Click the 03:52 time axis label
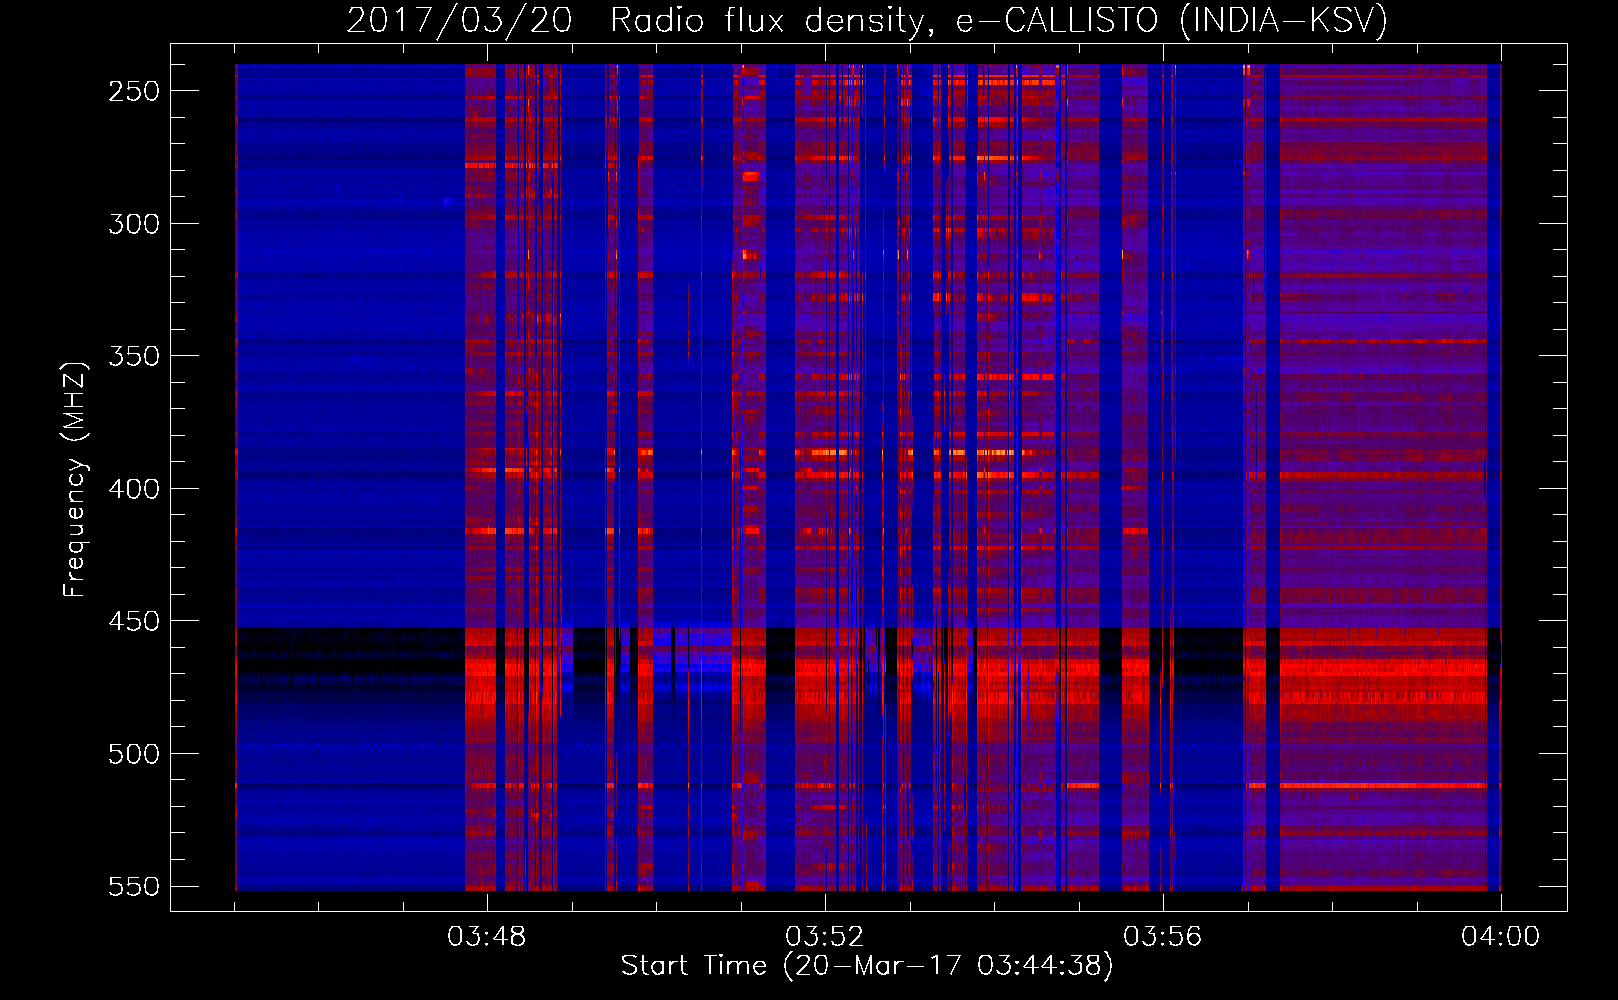 [x=824, y=937]
